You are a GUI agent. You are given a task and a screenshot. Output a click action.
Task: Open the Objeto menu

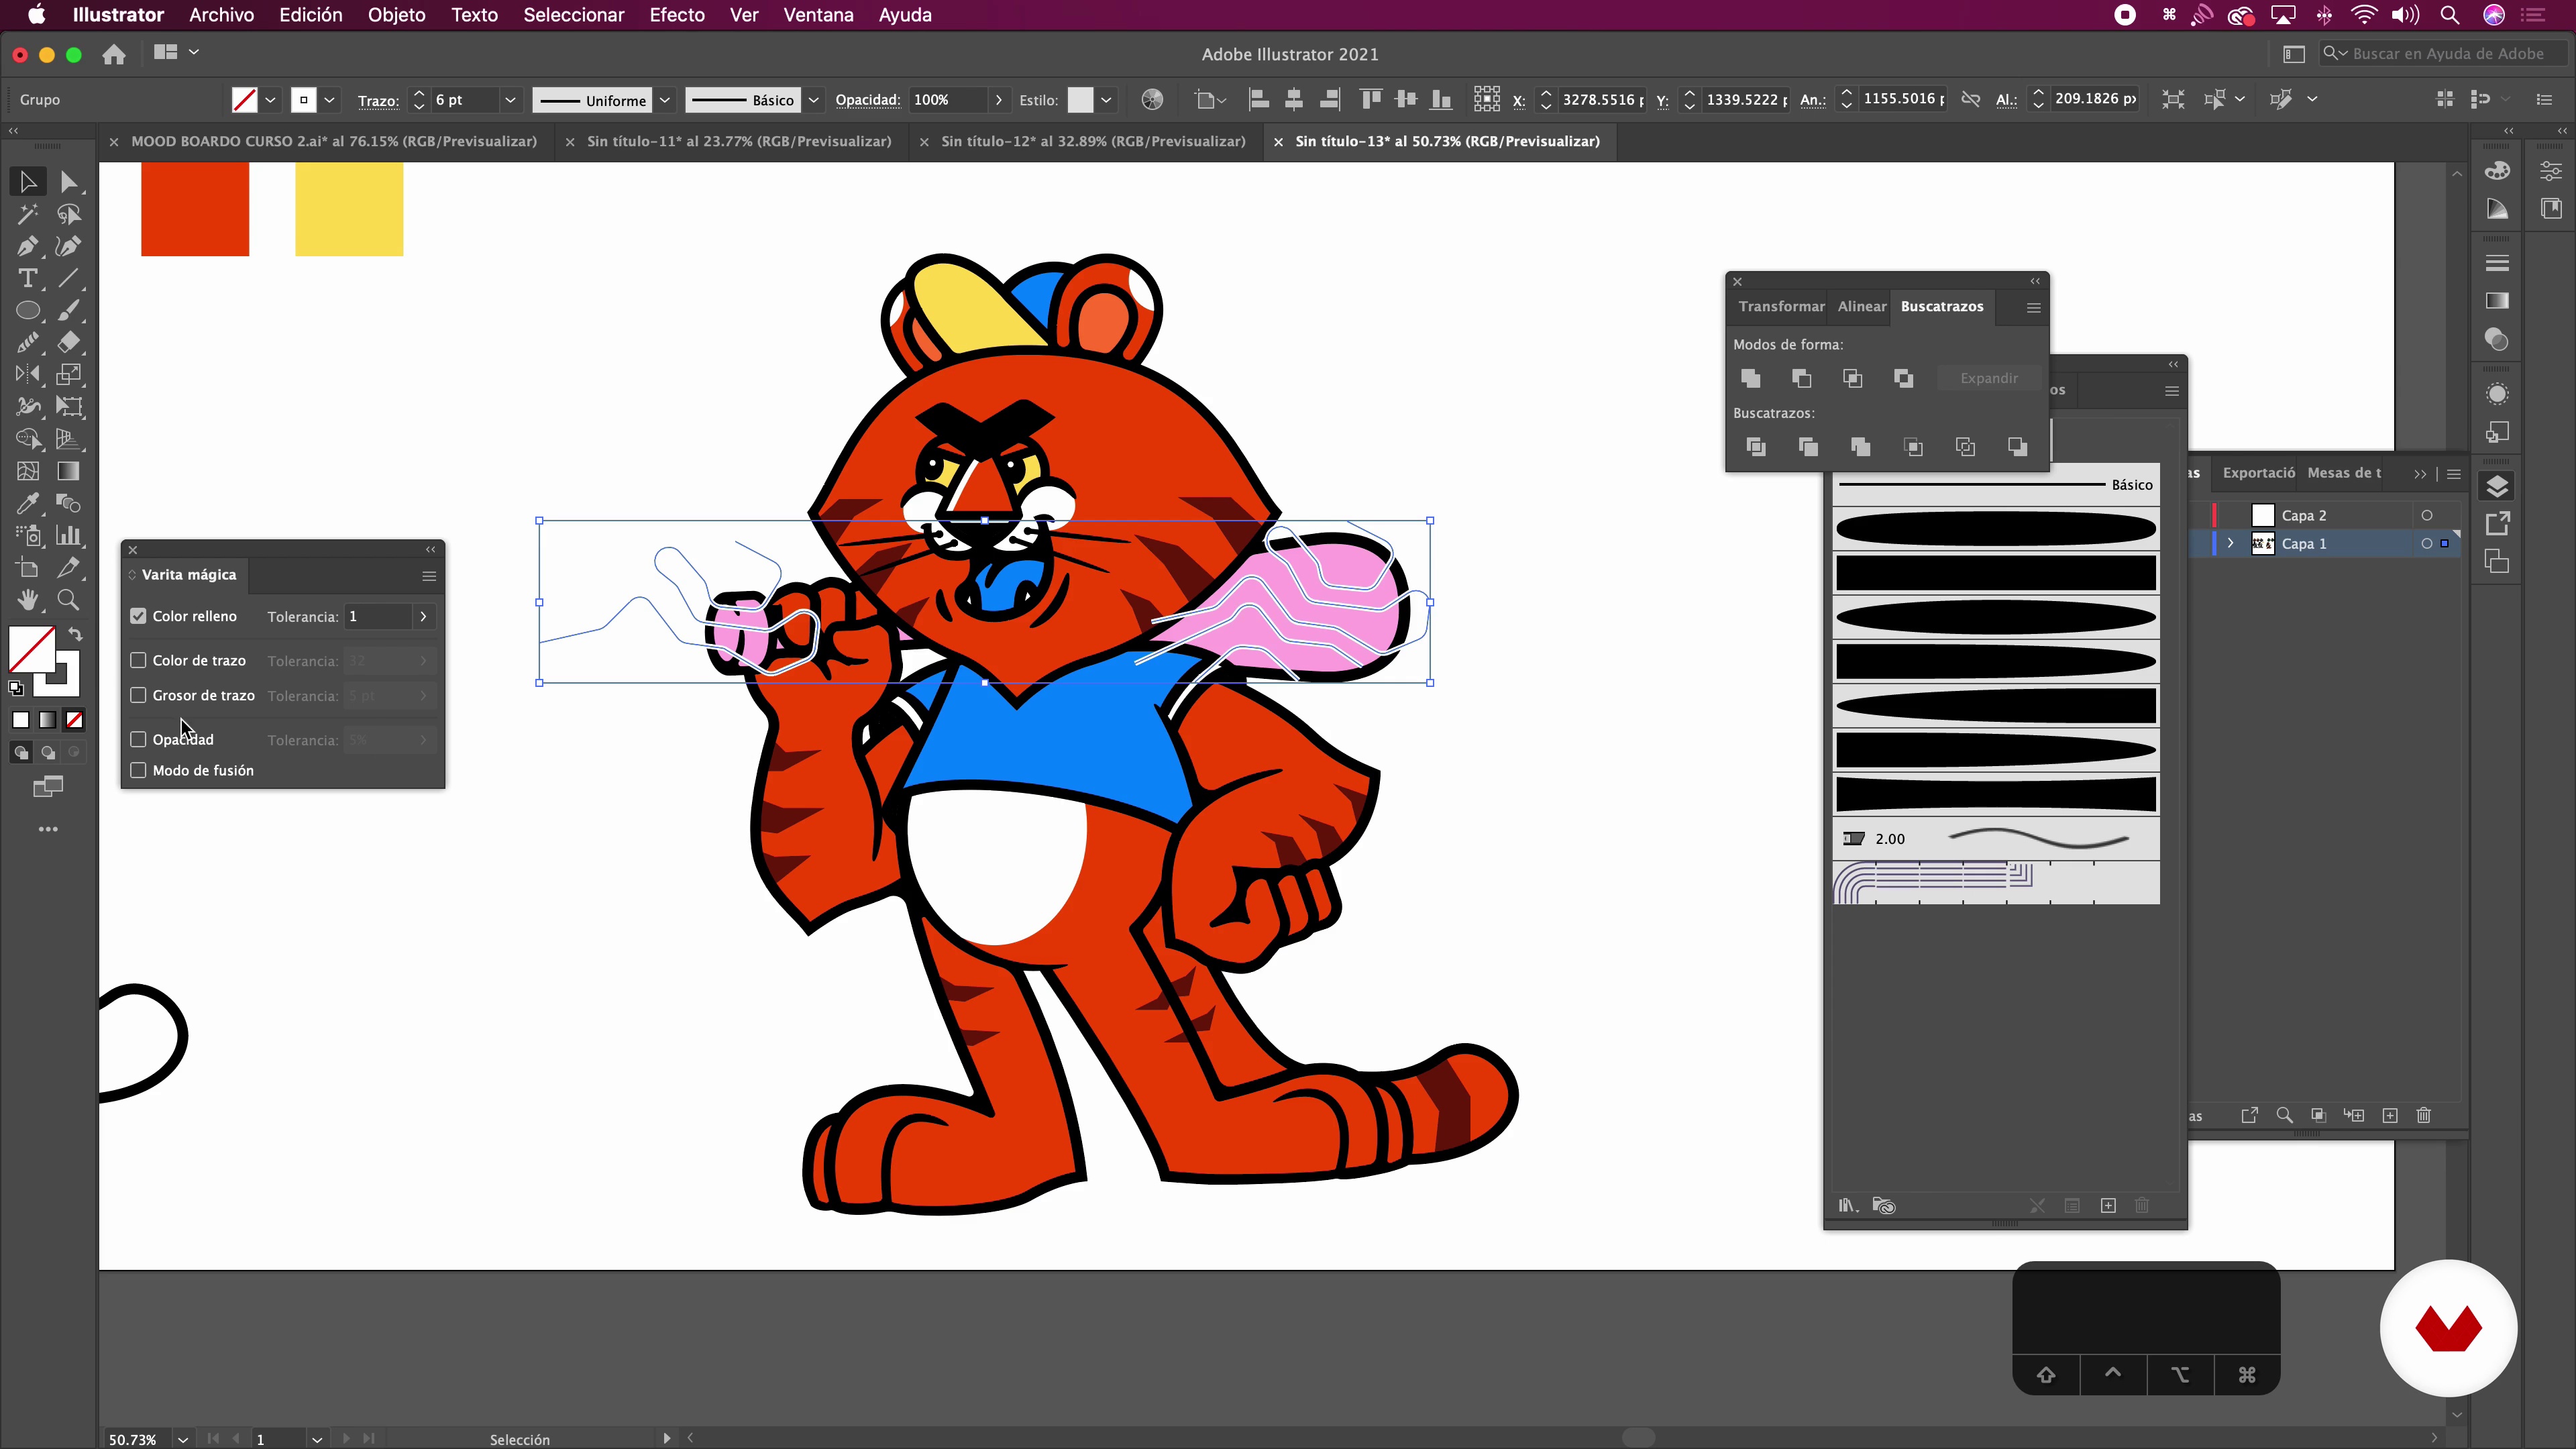point(396,15)
